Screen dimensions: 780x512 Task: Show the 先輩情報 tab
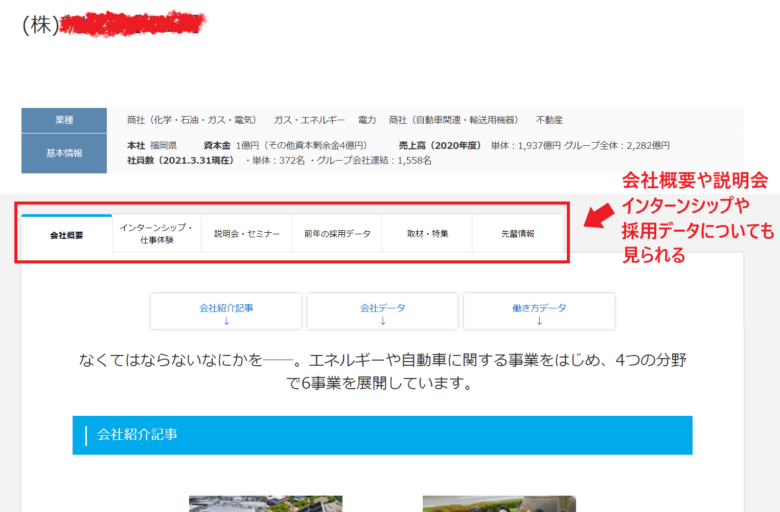(518, 233)
